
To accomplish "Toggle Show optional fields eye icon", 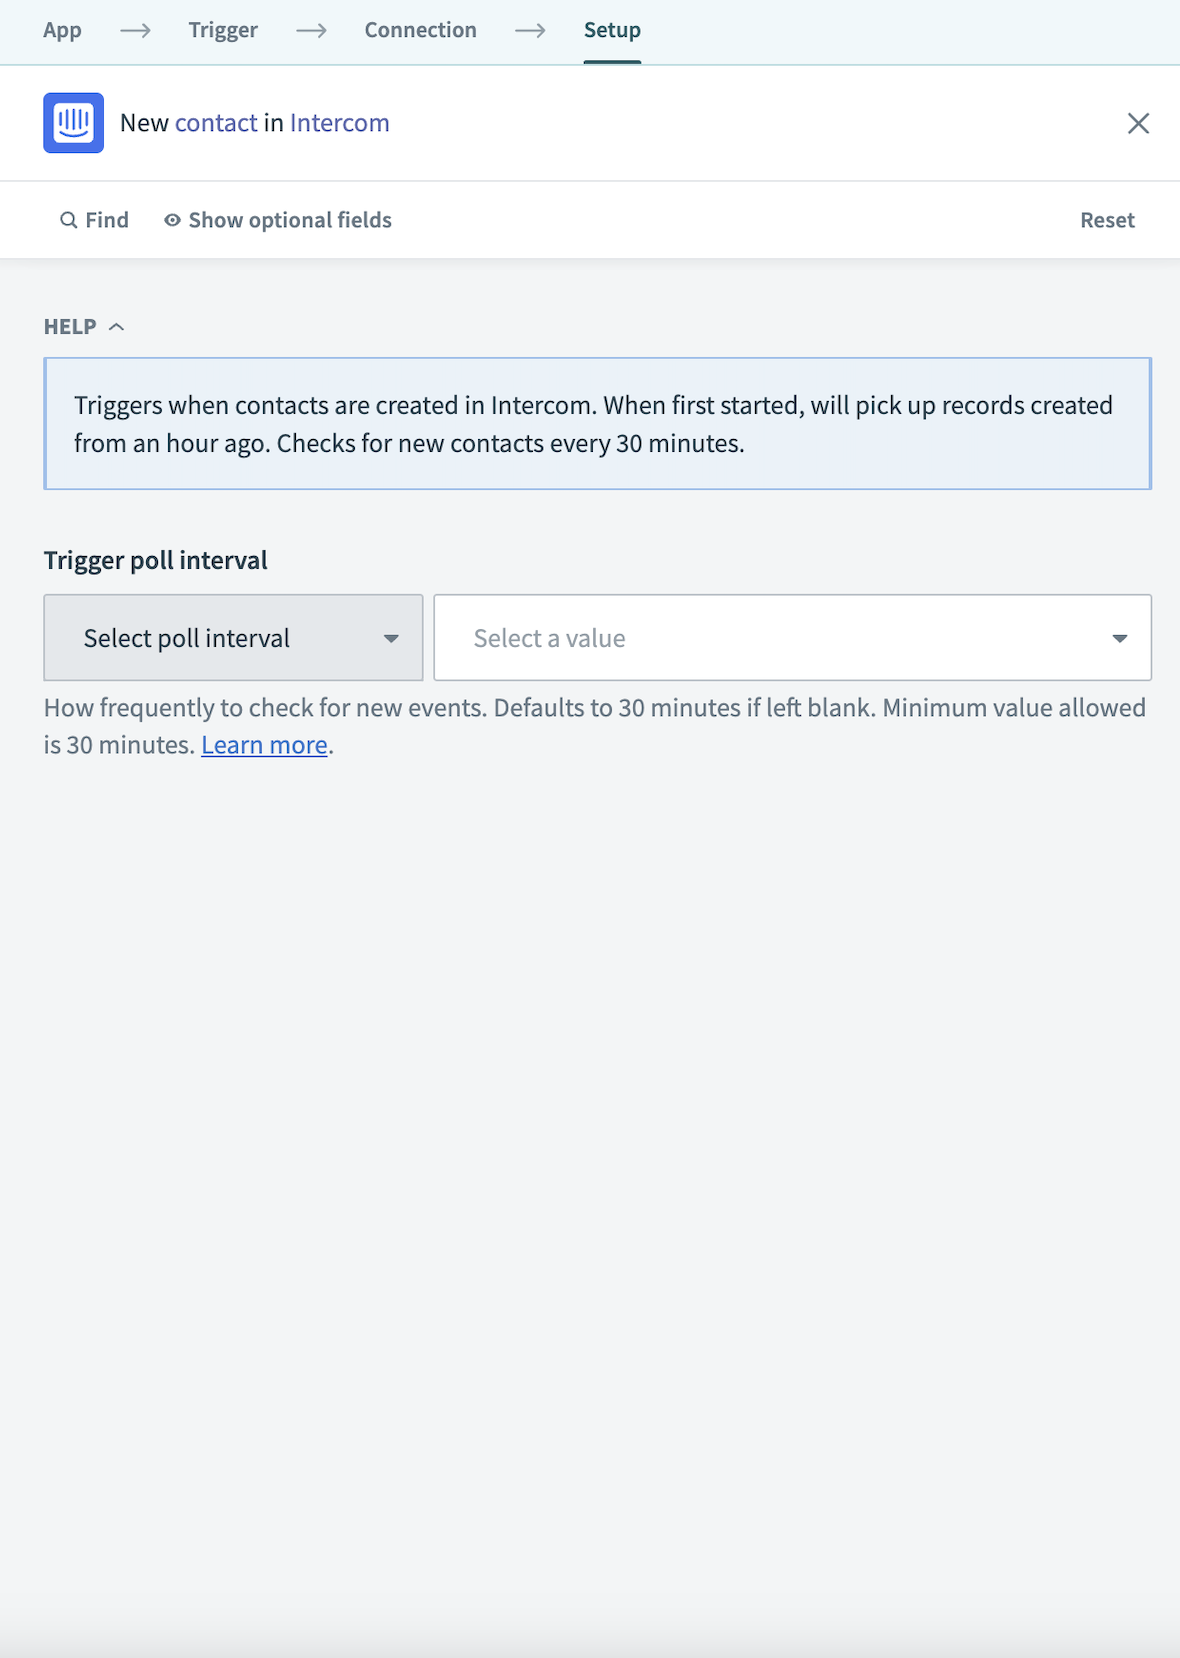I will point(173,220).
